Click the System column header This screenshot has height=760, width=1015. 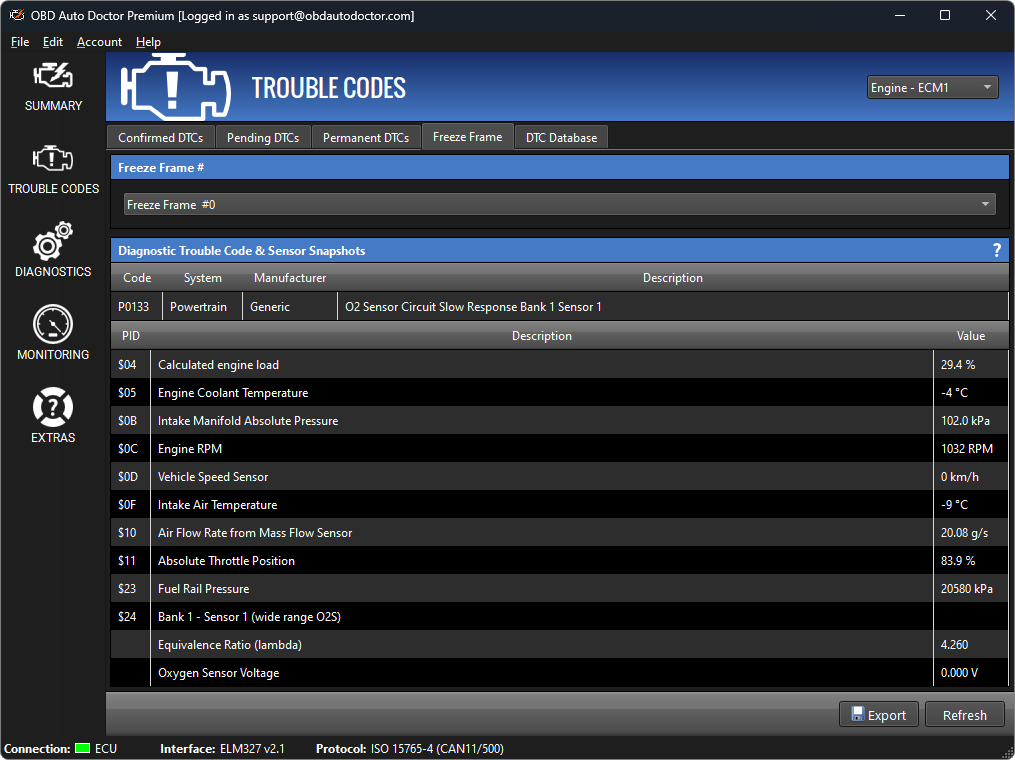click(x=203, y=278)
